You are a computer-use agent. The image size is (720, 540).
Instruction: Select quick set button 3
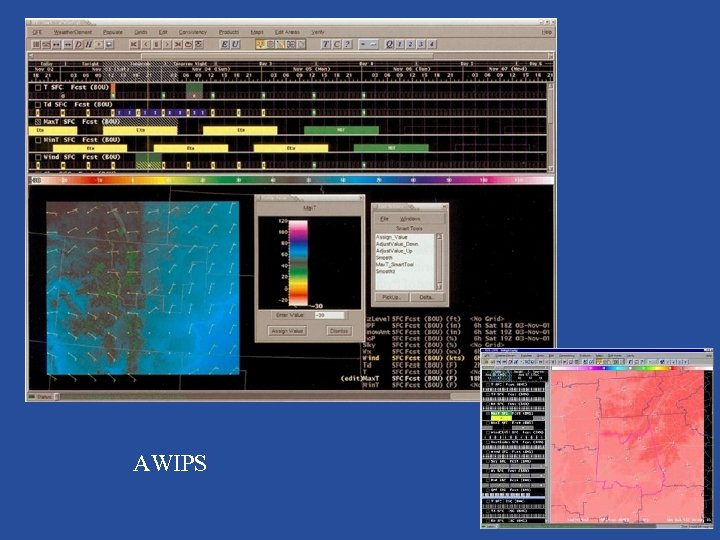pos(421,45)
